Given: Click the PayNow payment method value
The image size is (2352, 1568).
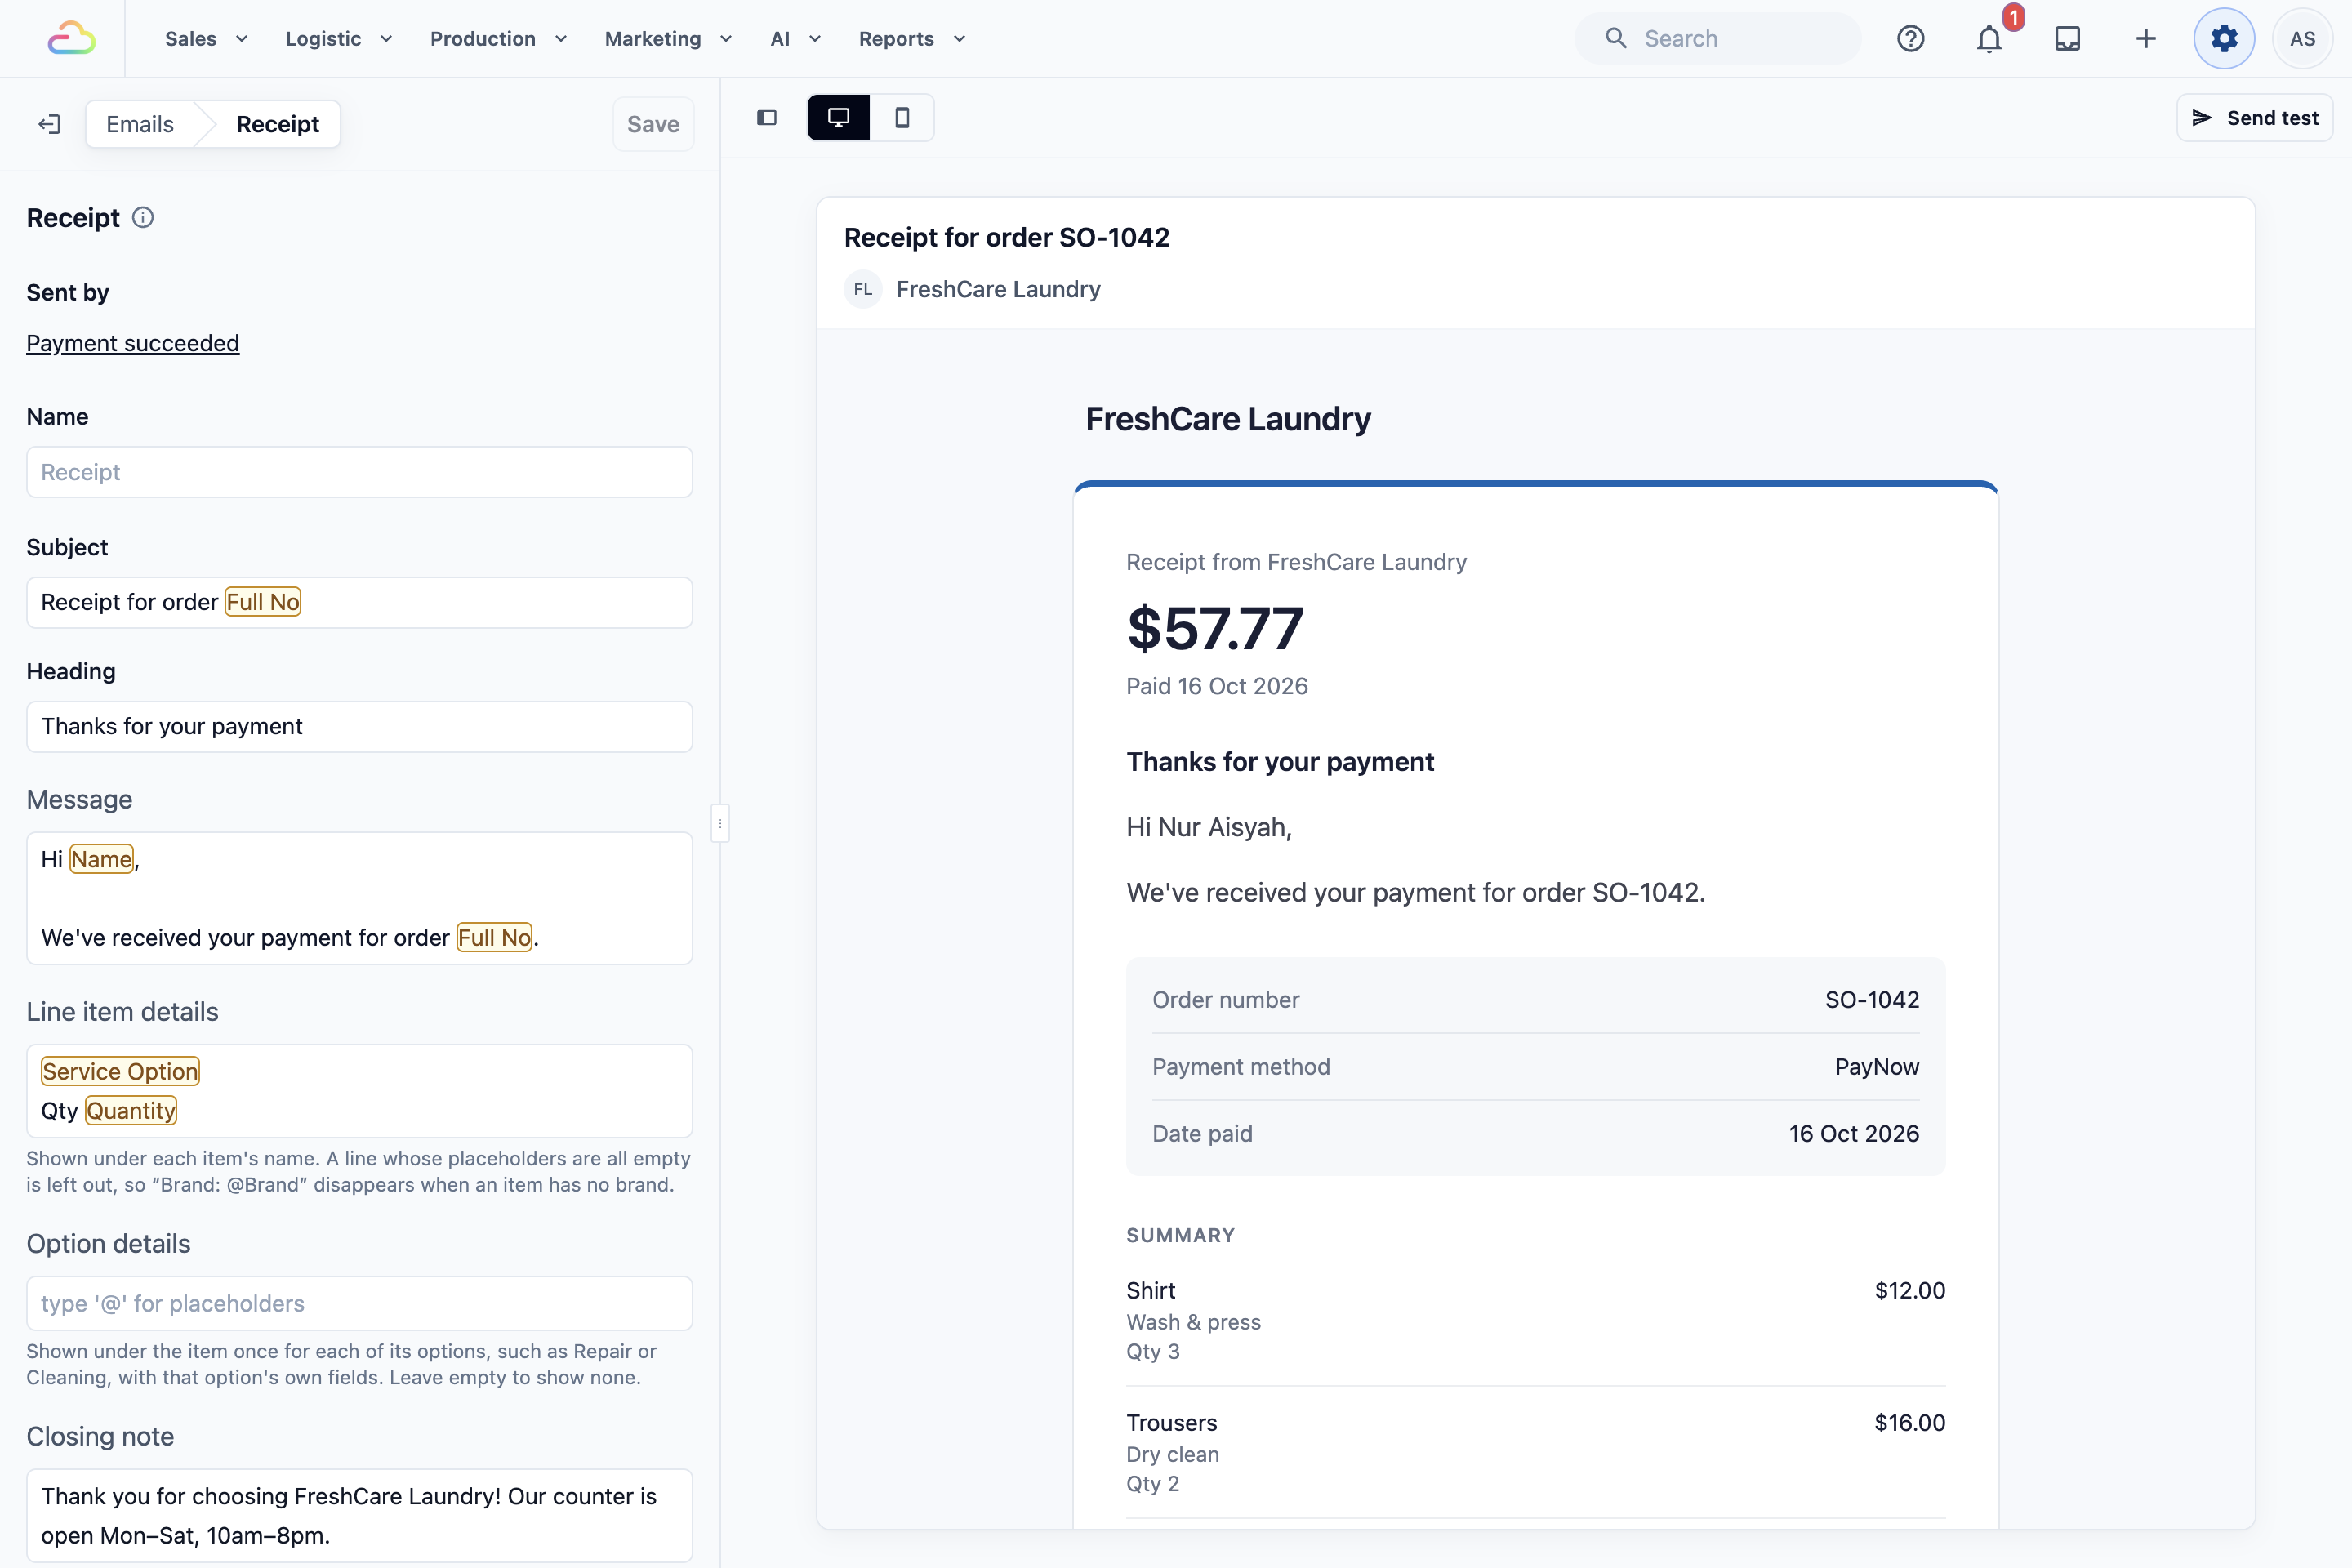Looking at the screenshot, I should (x=1877, y=1067).
